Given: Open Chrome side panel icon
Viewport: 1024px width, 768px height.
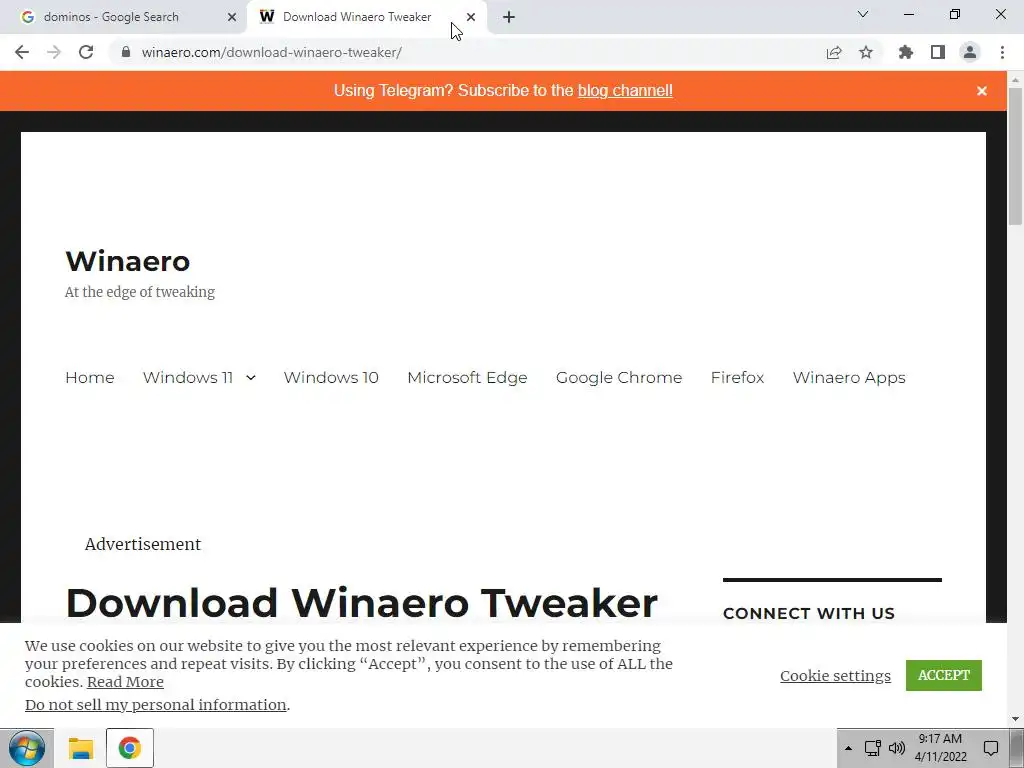Looking at the screenshot, I should click(x=938, y=52).
